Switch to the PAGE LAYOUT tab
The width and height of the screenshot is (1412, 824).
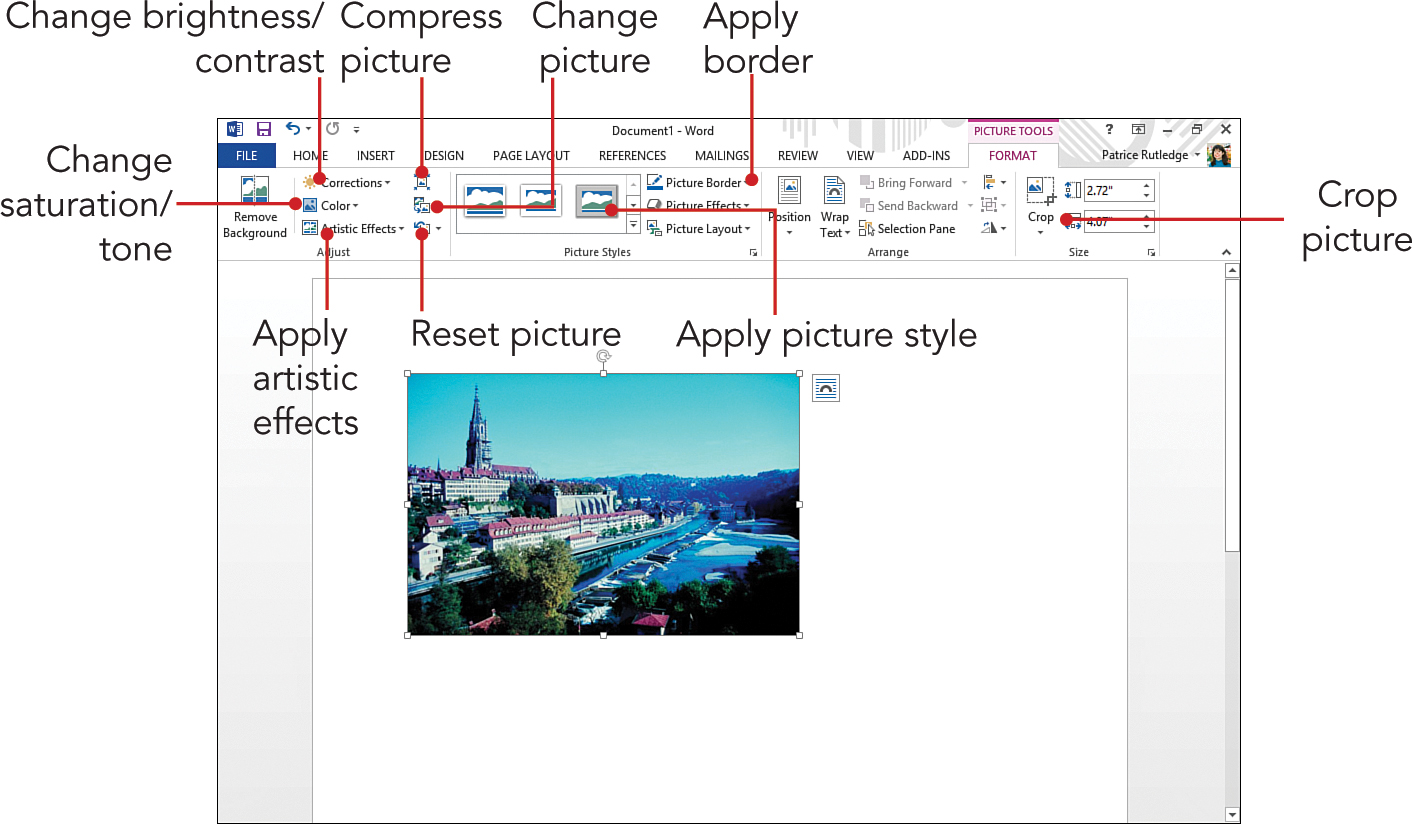531,156
